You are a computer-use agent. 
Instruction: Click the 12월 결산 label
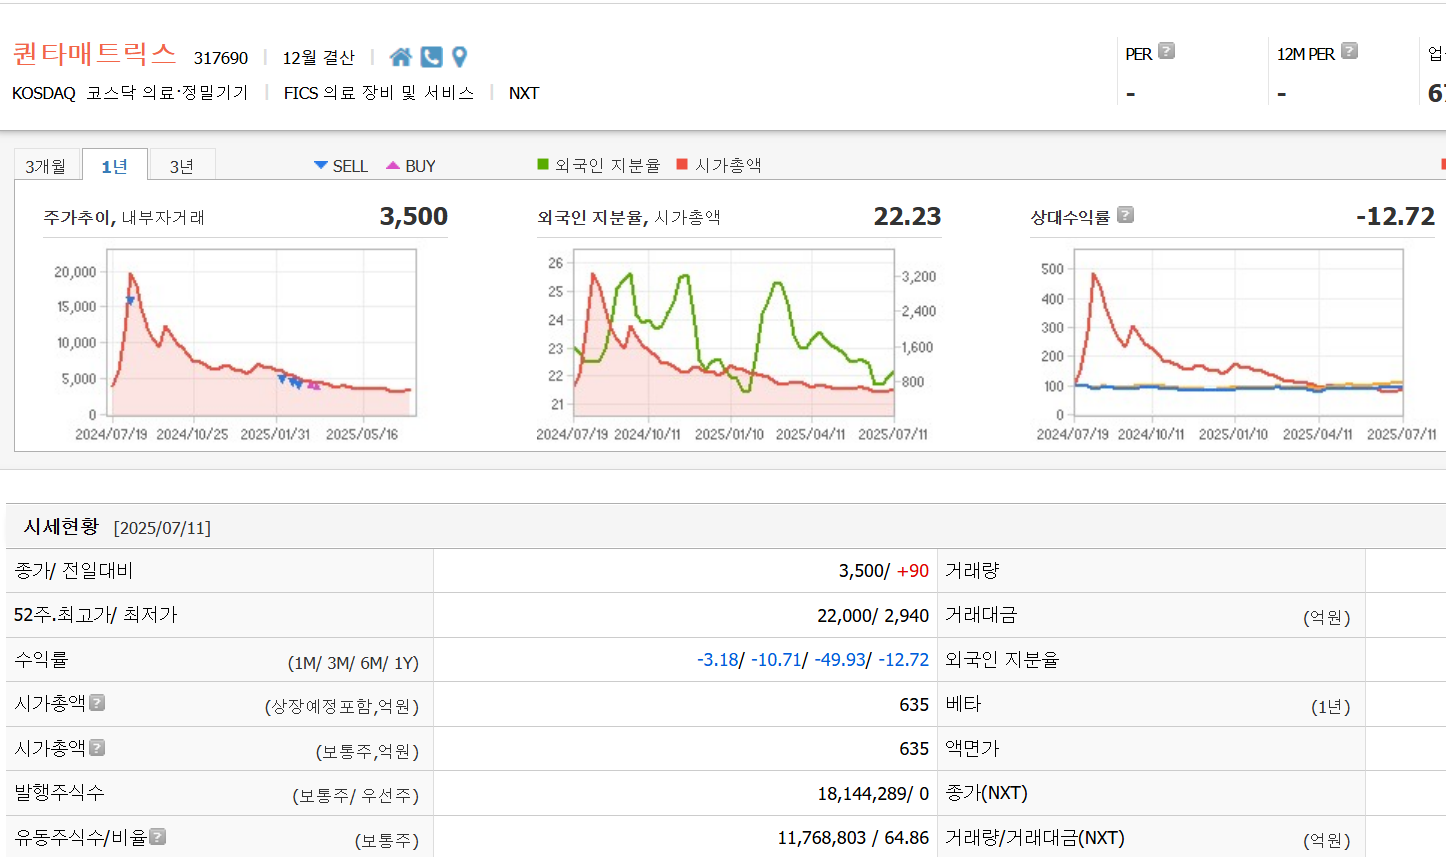(x=318, y=58)
